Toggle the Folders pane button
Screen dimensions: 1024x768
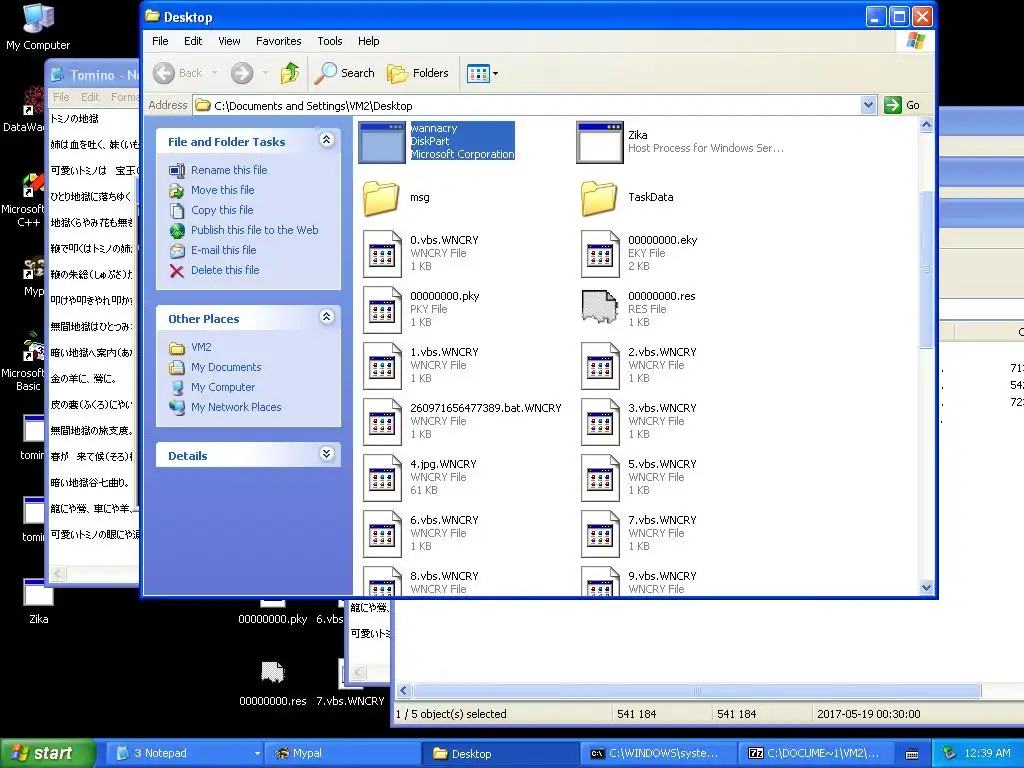418,73
